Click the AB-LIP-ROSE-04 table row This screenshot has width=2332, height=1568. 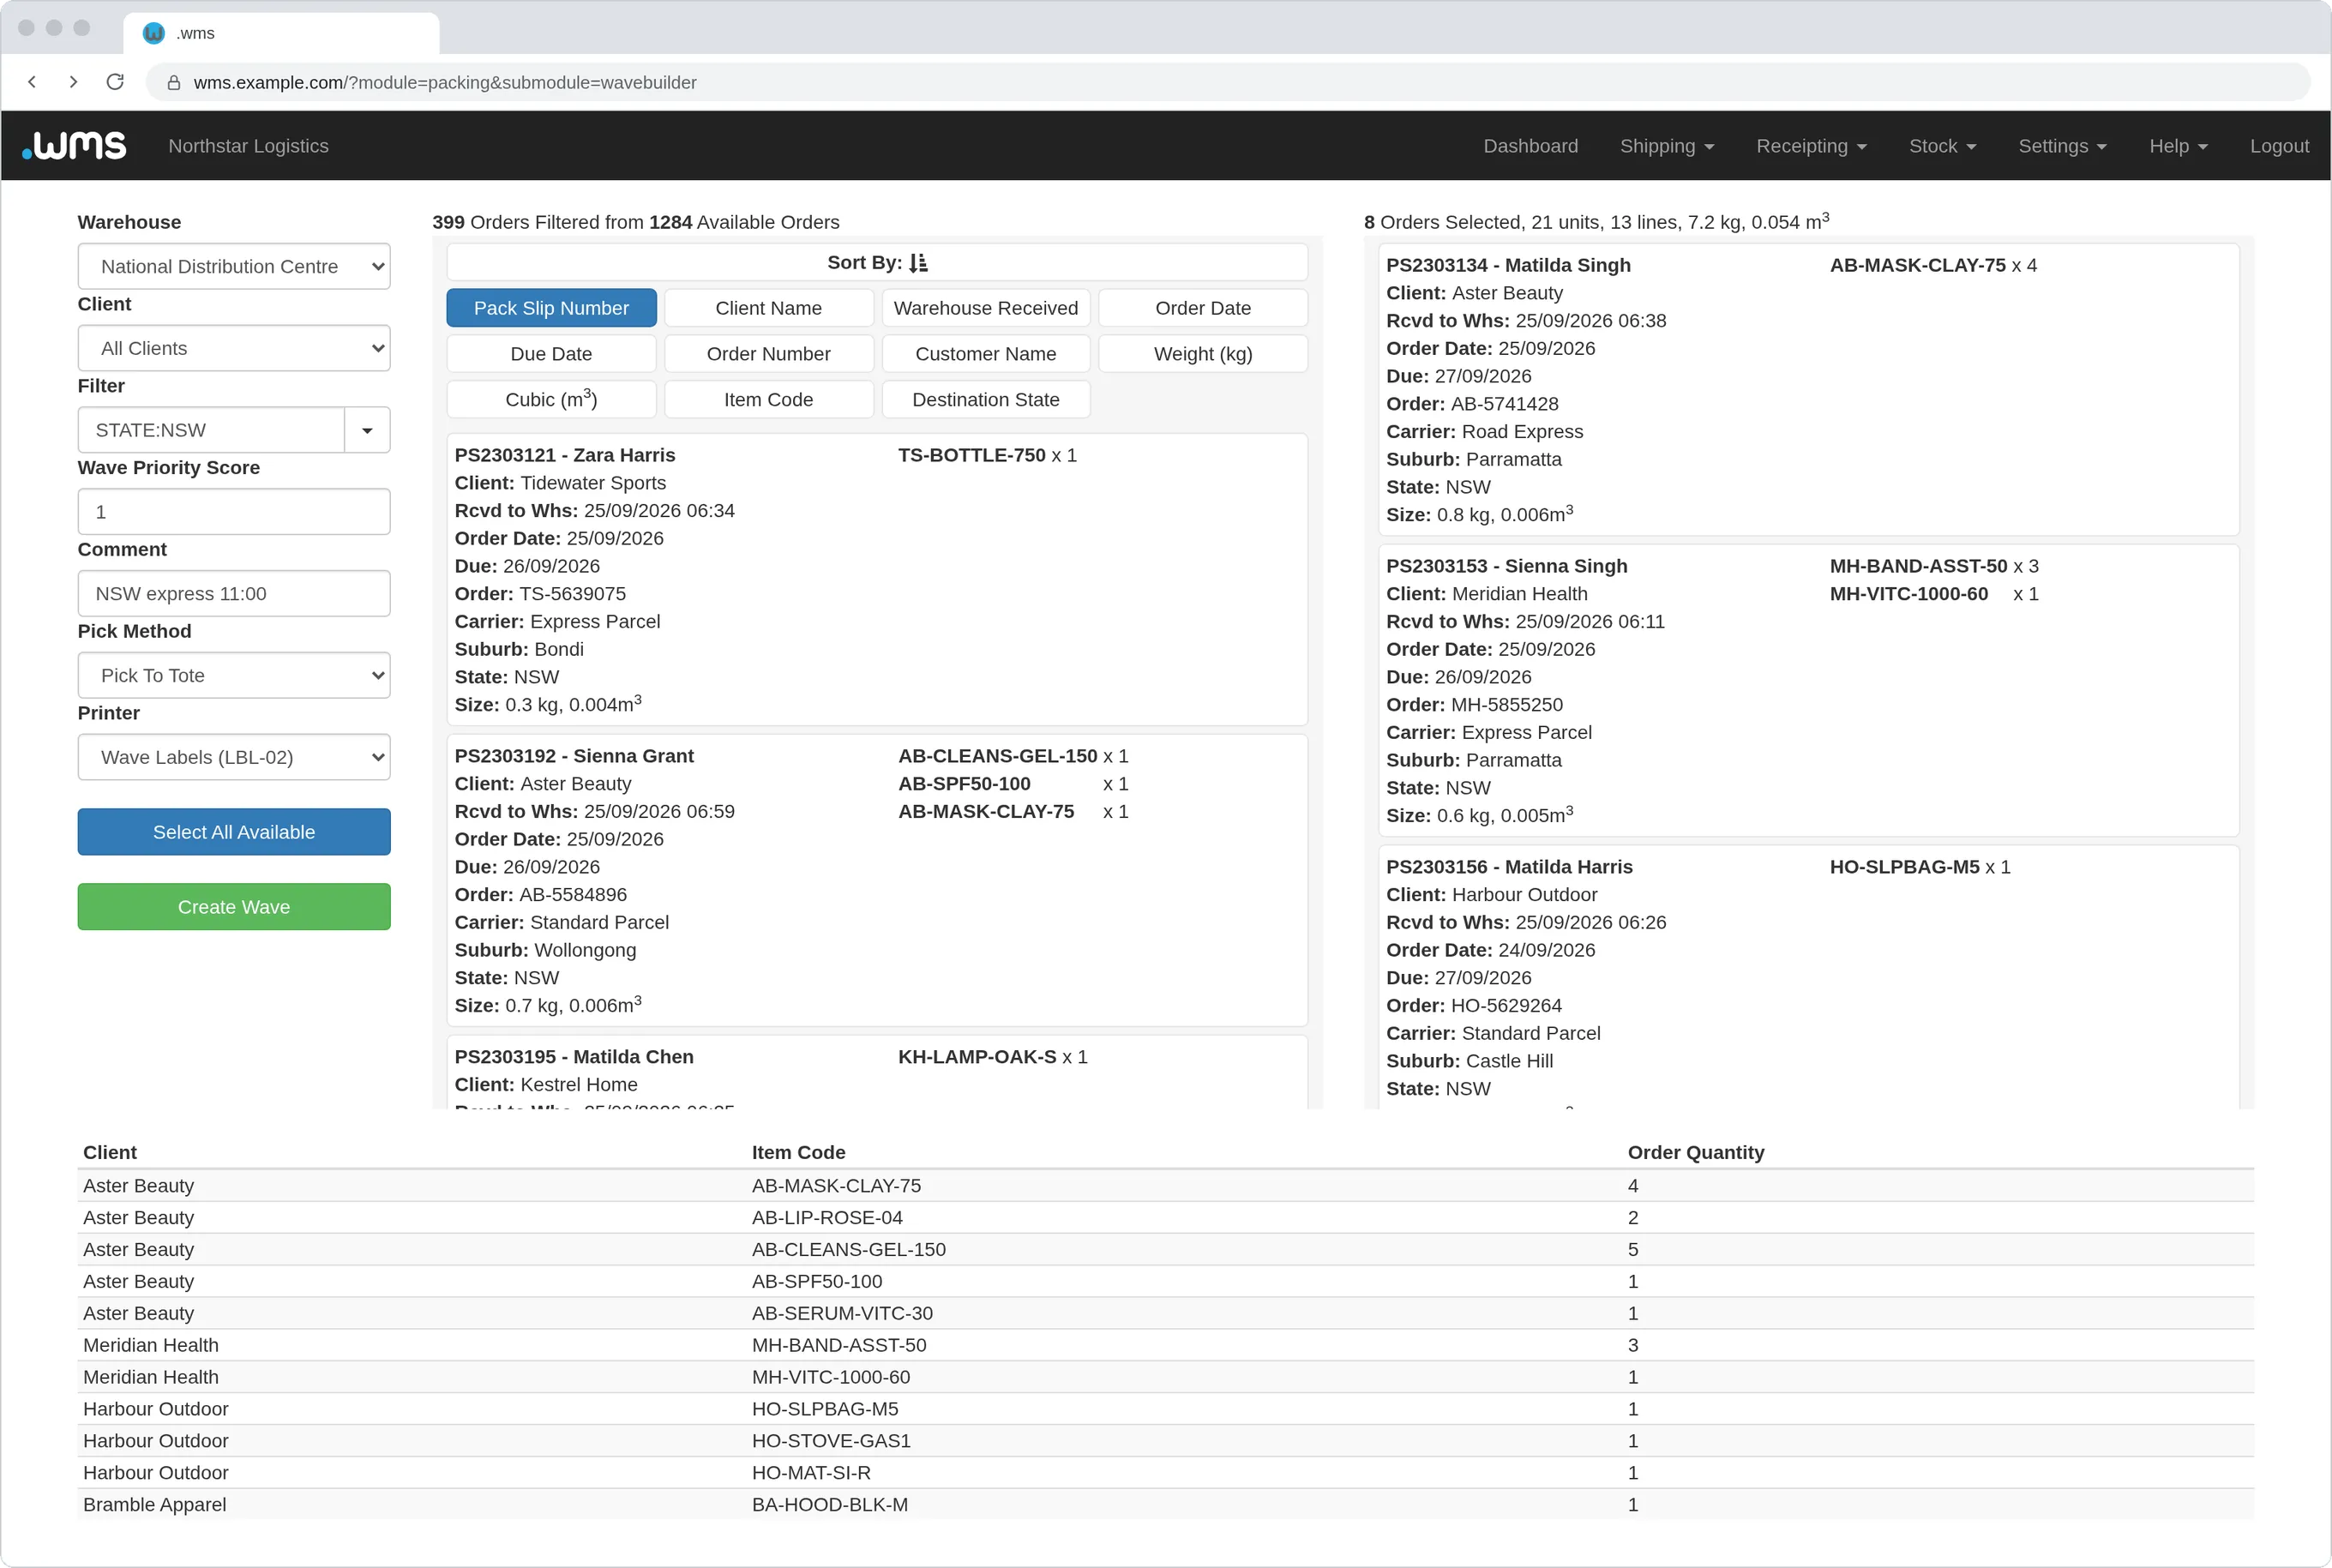coord(1165,1218)
